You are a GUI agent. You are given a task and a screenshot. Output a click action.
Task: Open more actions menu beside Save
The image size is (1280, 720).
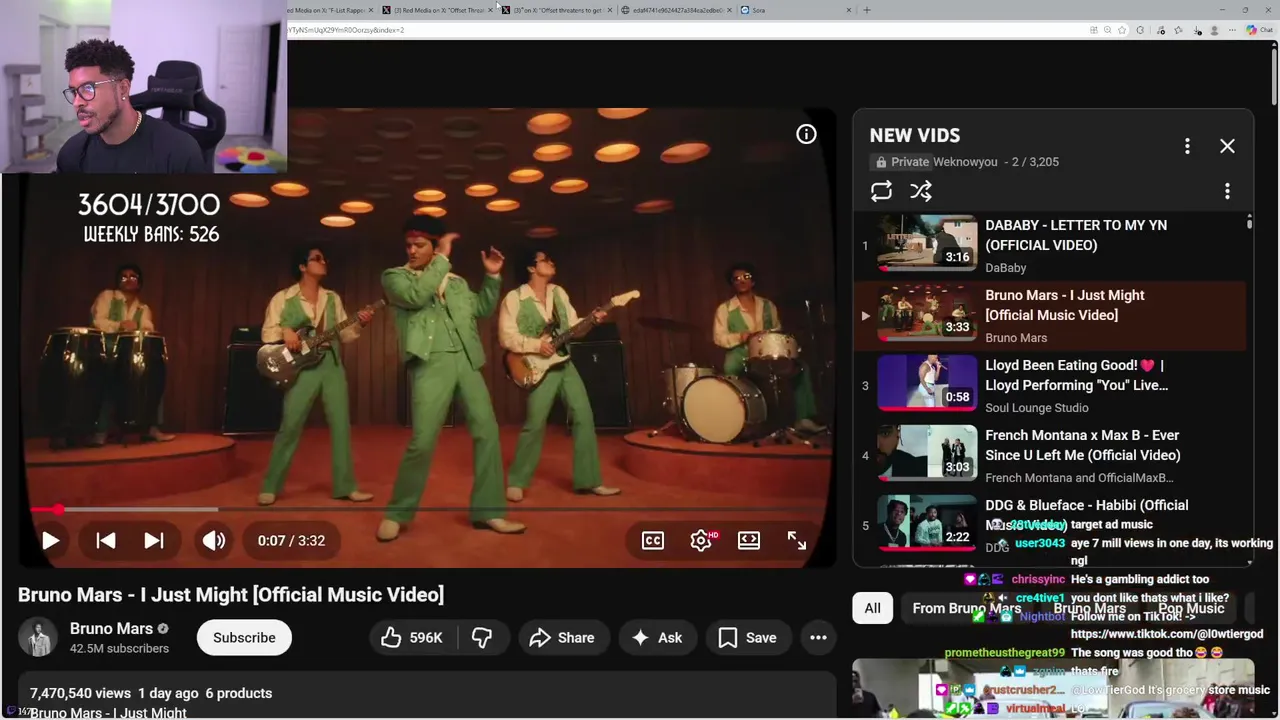coord(818,637)
